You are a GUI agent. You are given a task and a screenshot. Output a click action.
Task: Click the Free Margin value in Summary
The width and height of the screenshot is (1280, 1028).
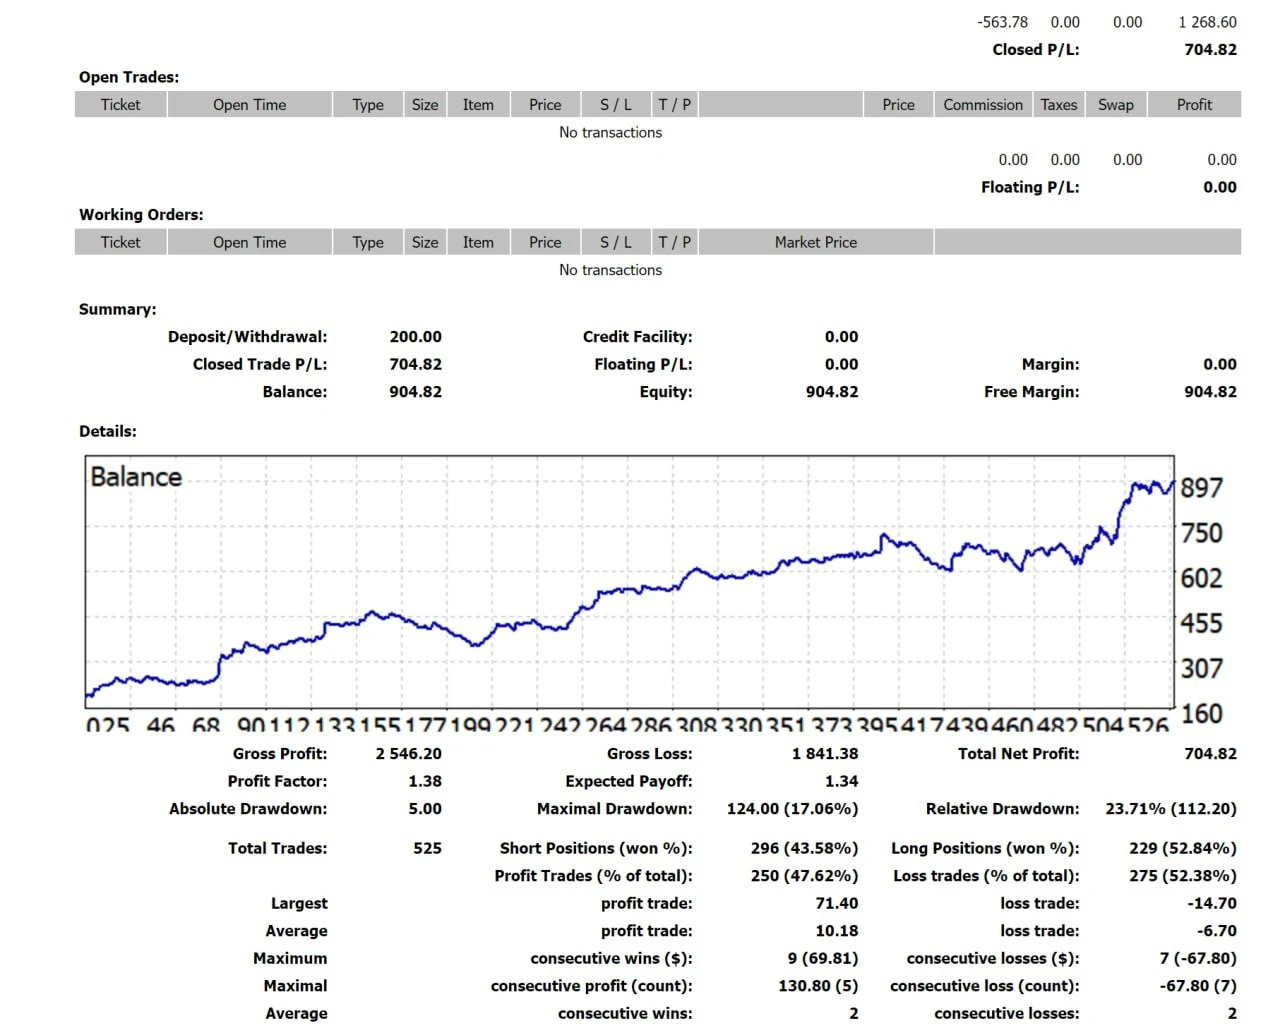1210,392
